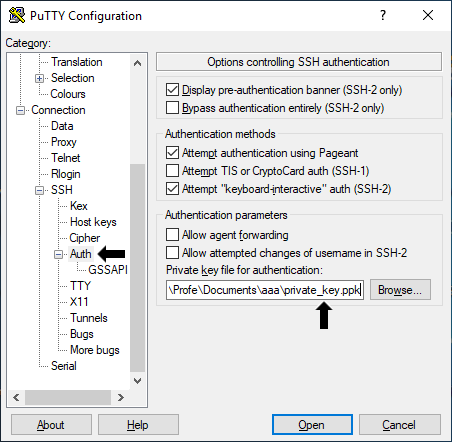Select the GSSAPI category

108,270
